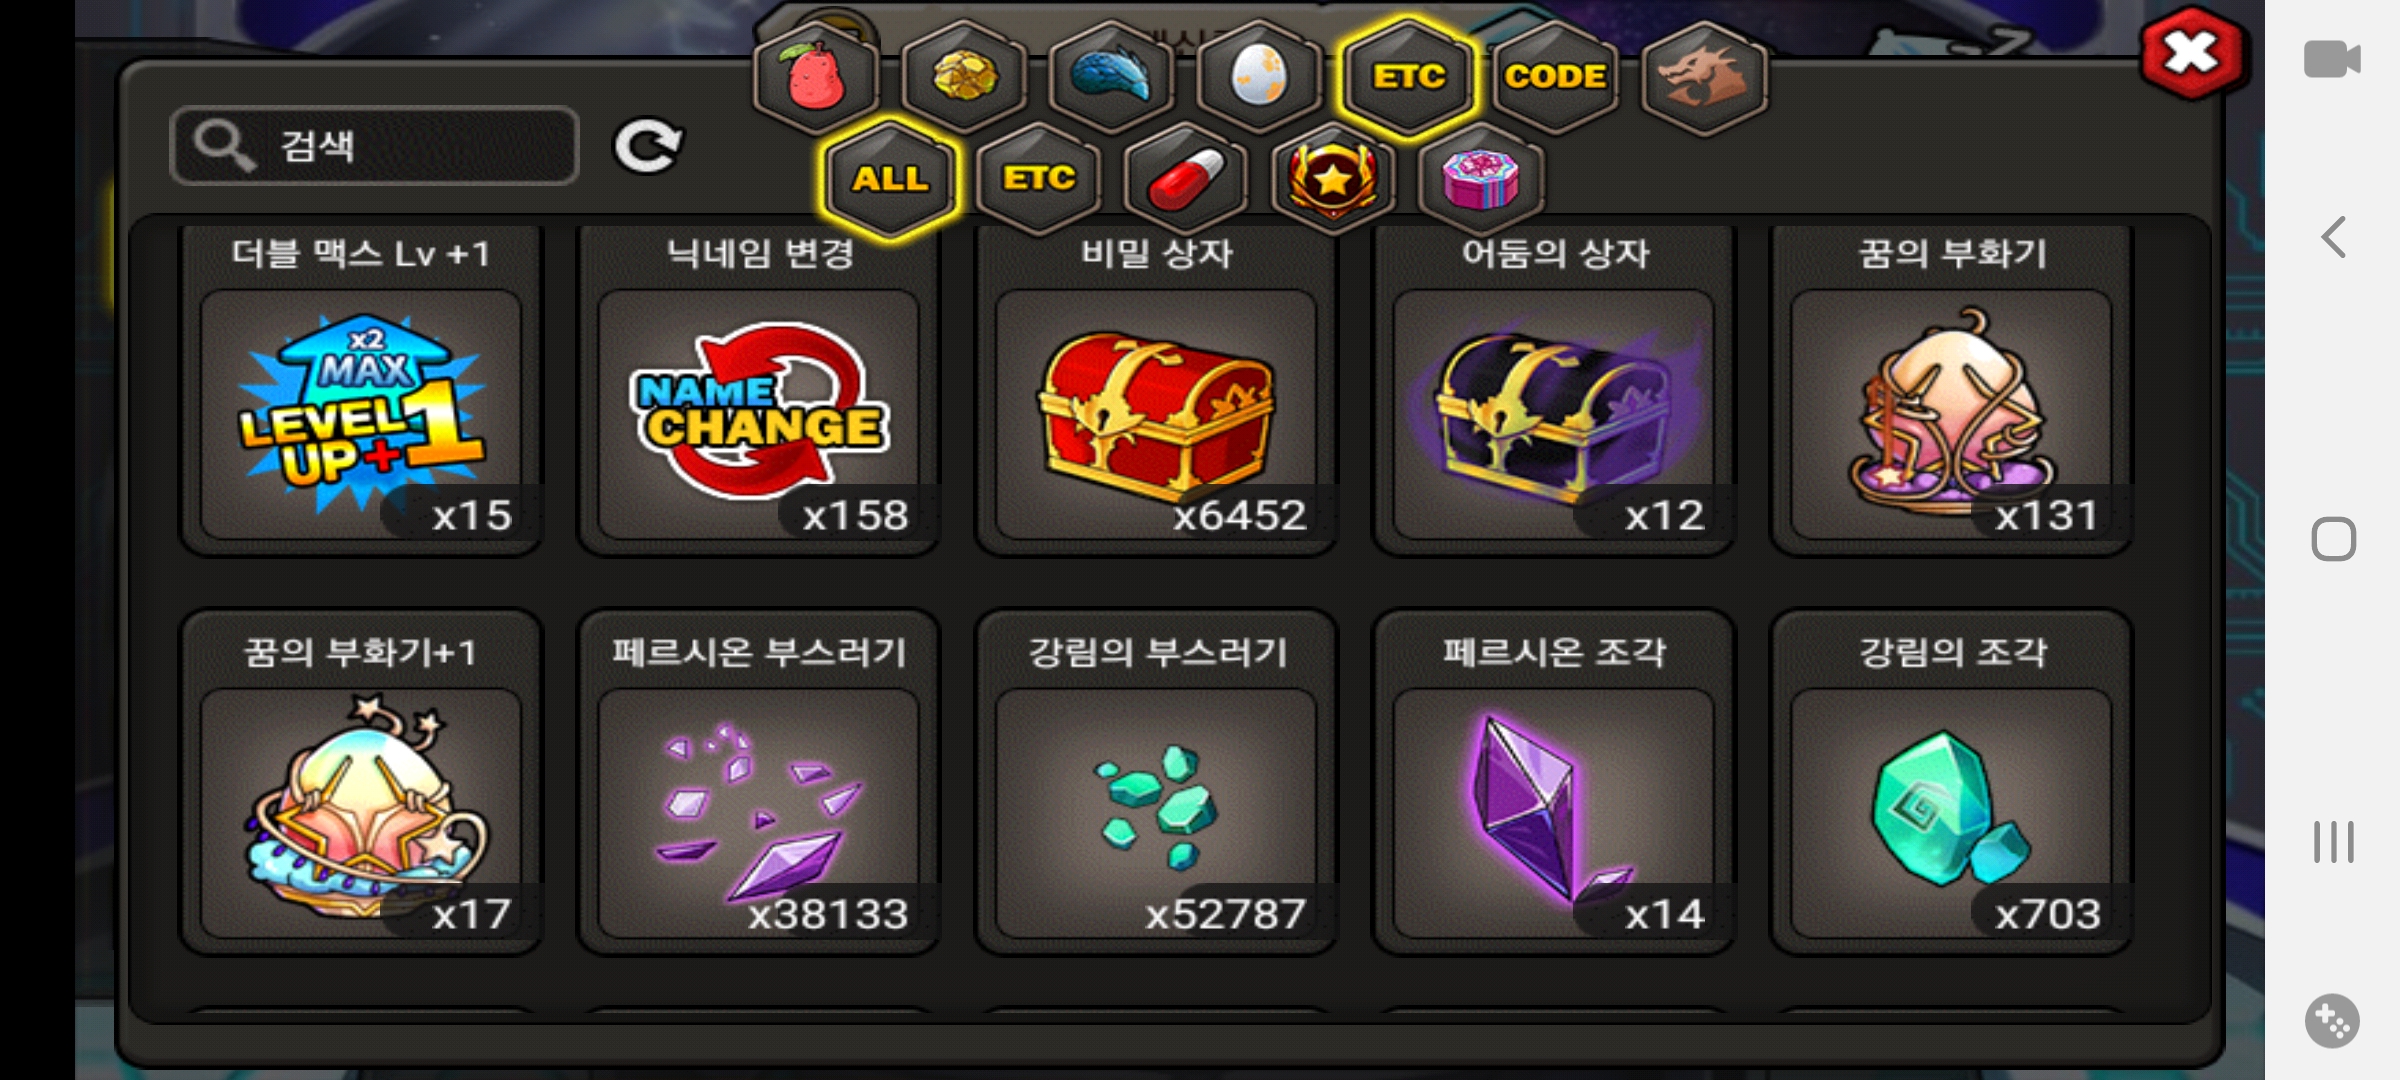Image resolution: width=2400 pixels, height=1080 pixels.
Task: Open the spotted egg category tab
Action: 1259,77
